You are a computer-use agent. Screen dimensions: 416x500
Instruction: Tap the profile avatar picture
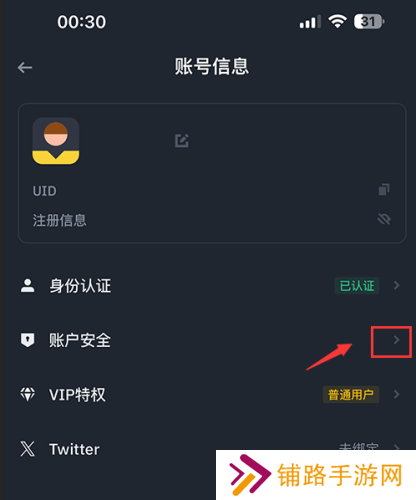point(56,141)
